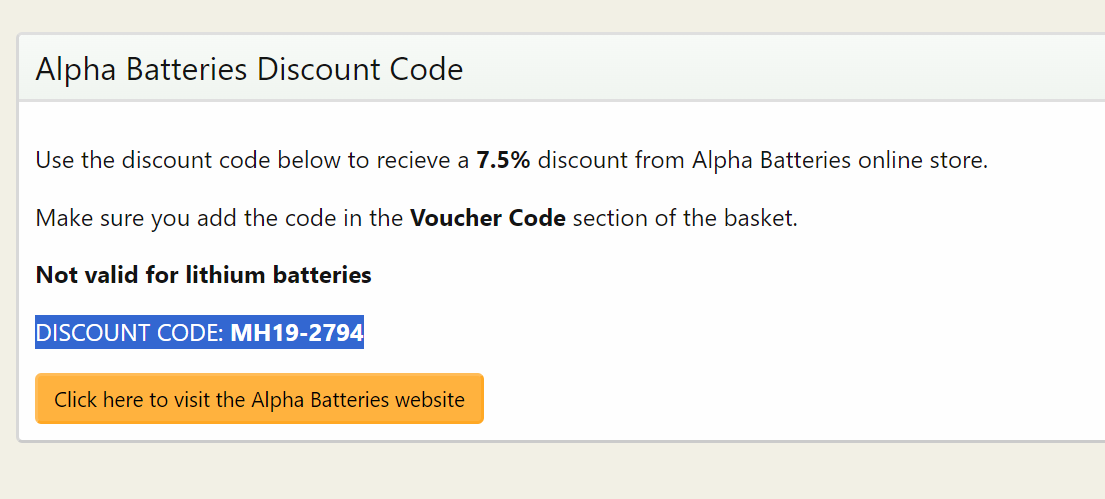The image size is (1105, 499).
Task: Click the panel heading "Alpha Batteries Discount Code"
Action: (249, 70)
